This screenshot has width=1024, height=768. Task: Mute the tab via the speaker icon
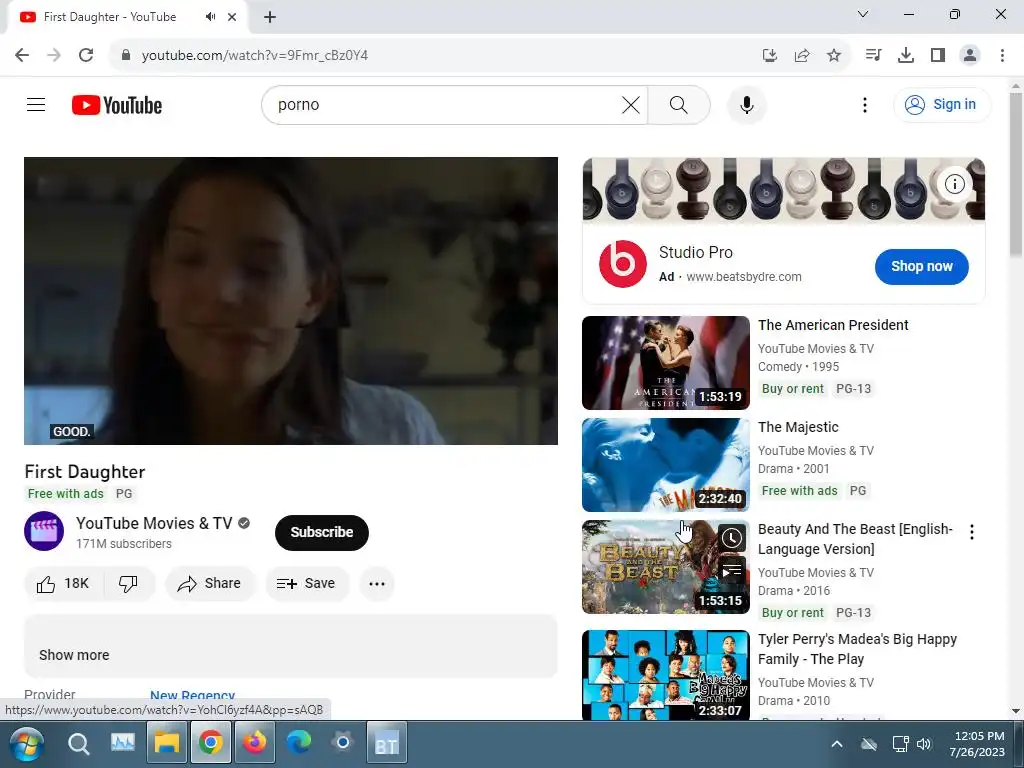(x=210, y=17)
